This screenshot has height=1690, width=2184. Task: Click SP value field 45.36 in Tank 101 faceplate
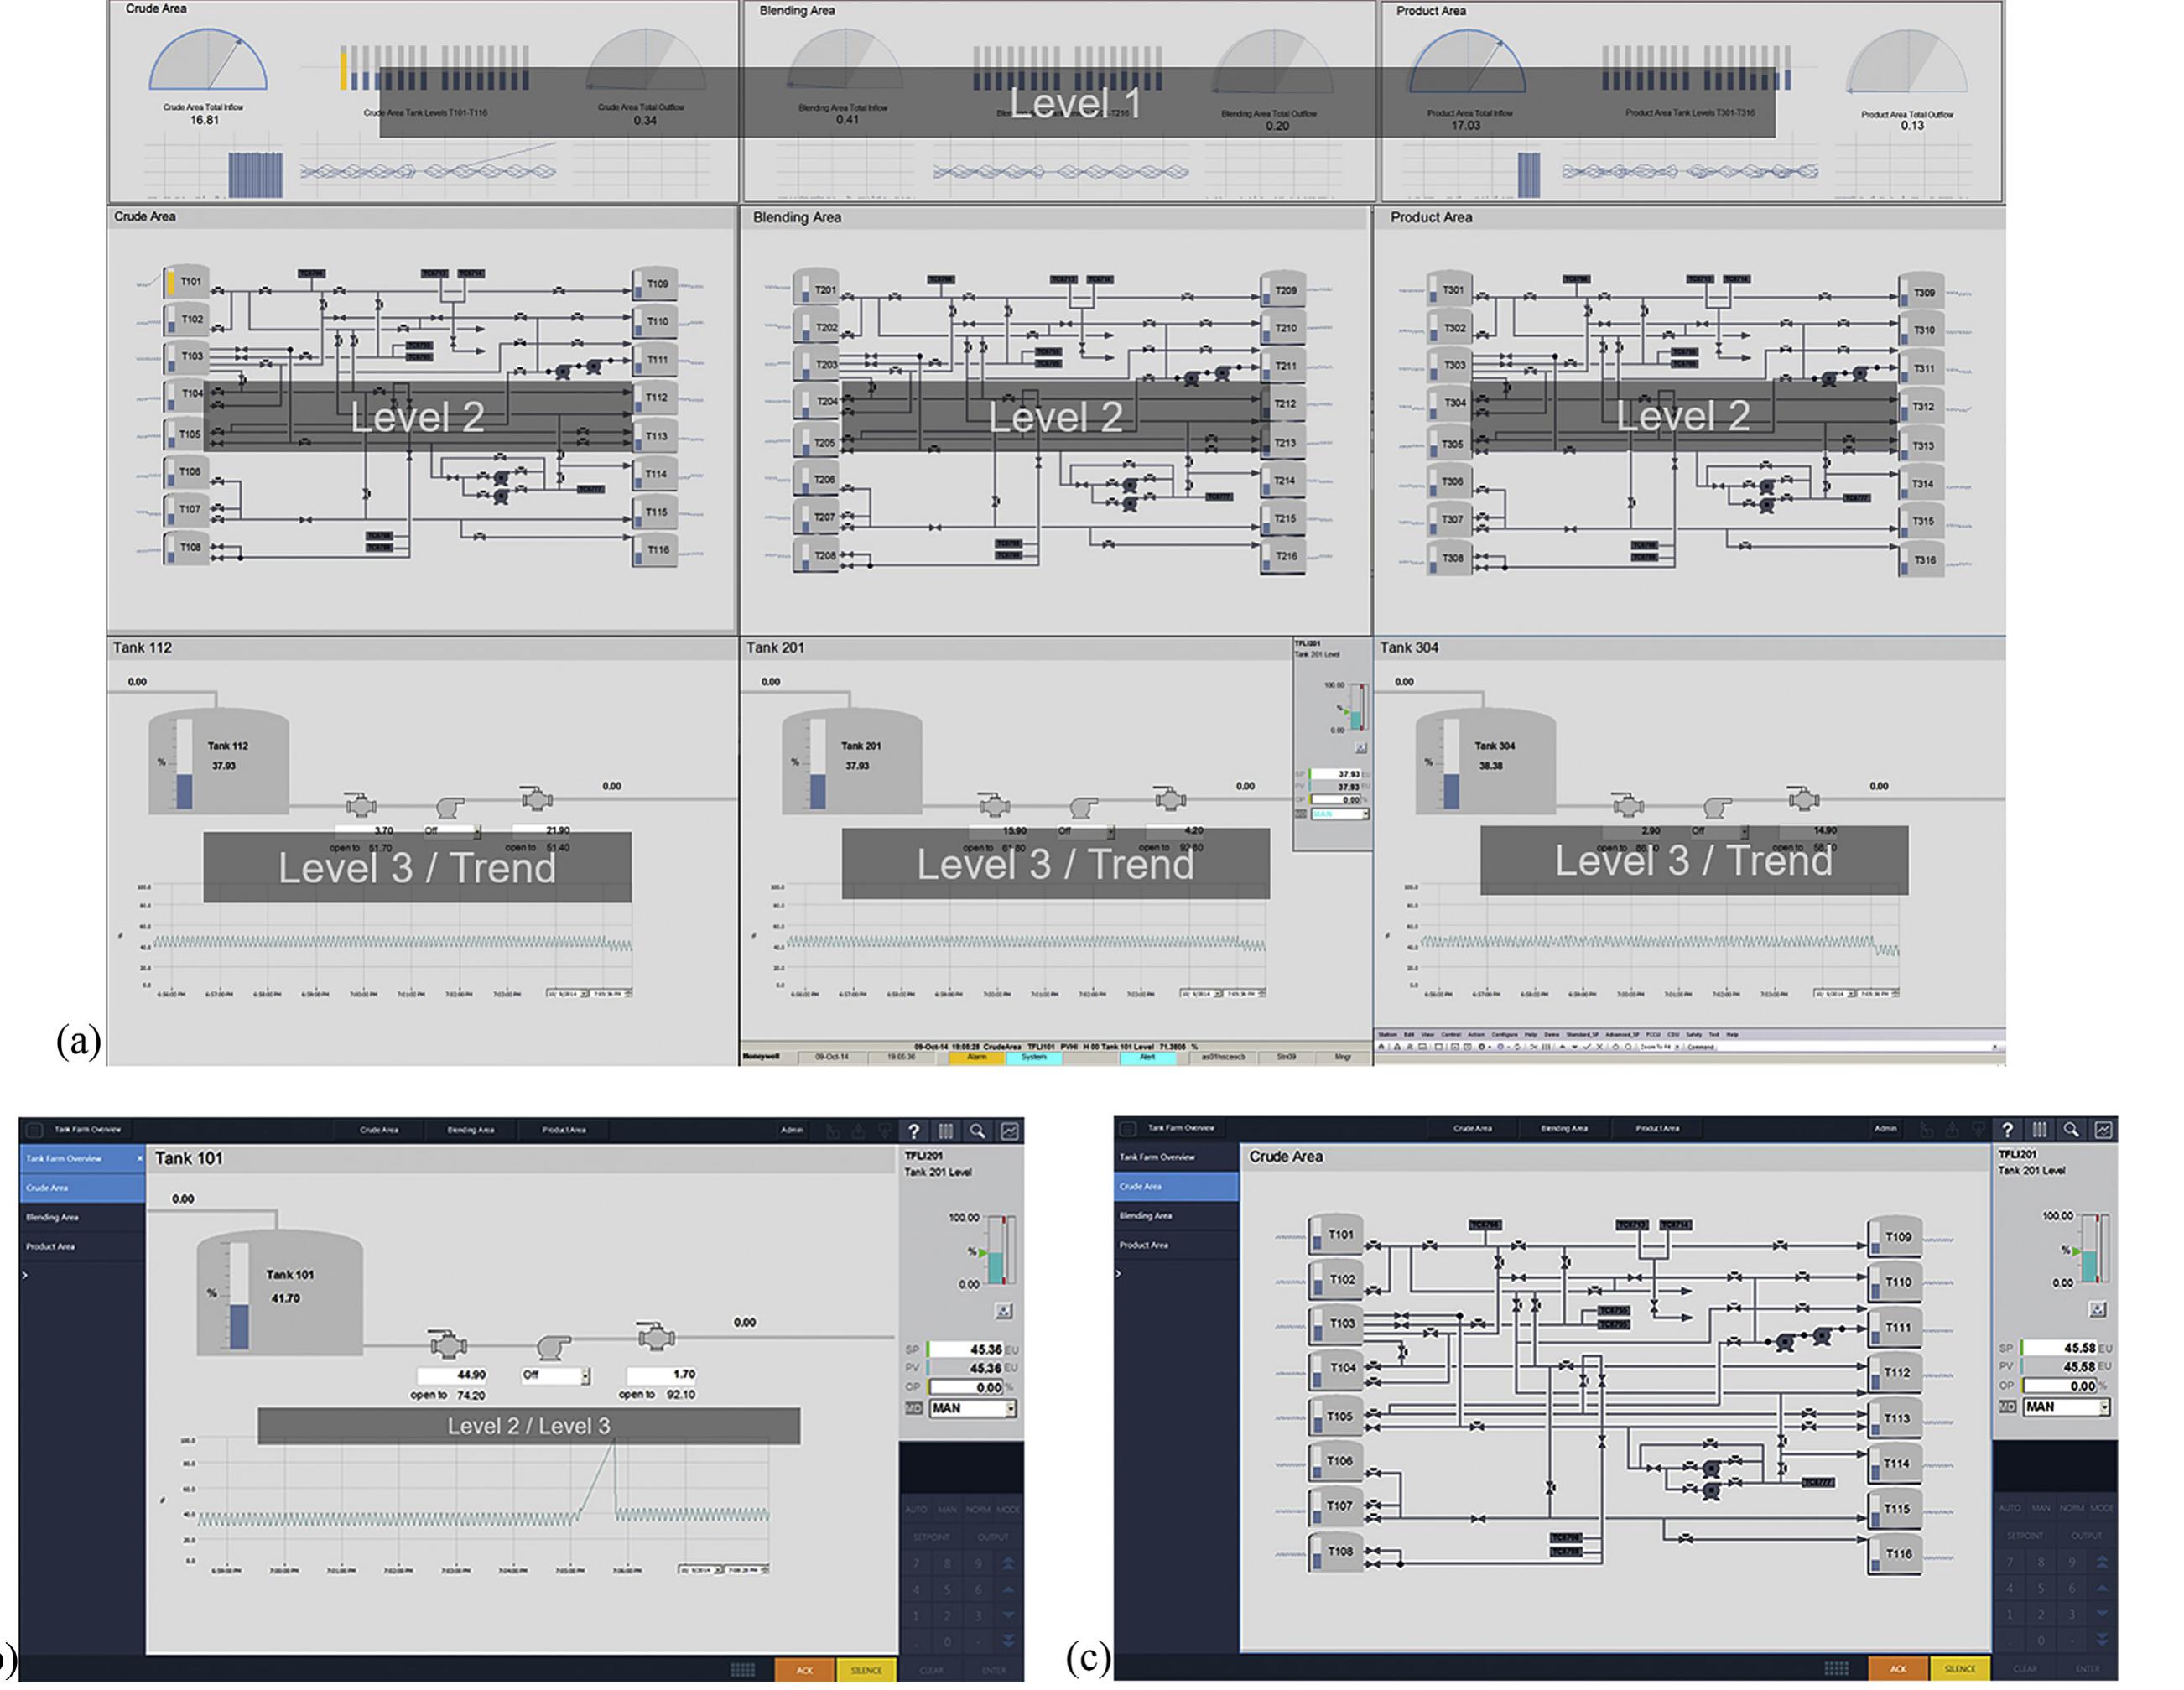pos(965,1349)
